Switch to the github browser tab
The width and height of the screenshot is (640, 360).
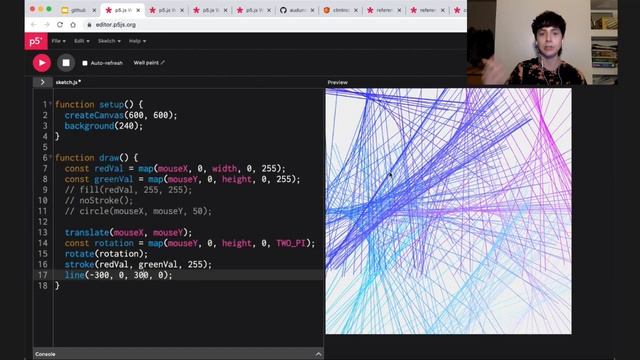coord(78,10)
